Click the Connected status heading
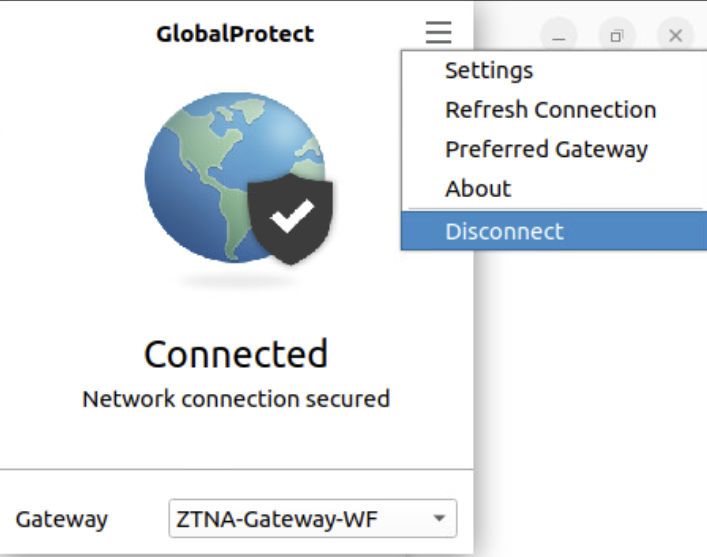This screenshot has width=707, height=557. pyautogui.click(x=236, y=354)
